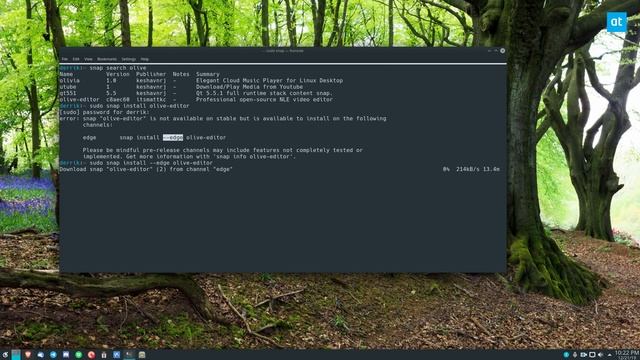Open the Edit menu in Konsole
The height and width of the screenshot is (360, 640).
76,59
